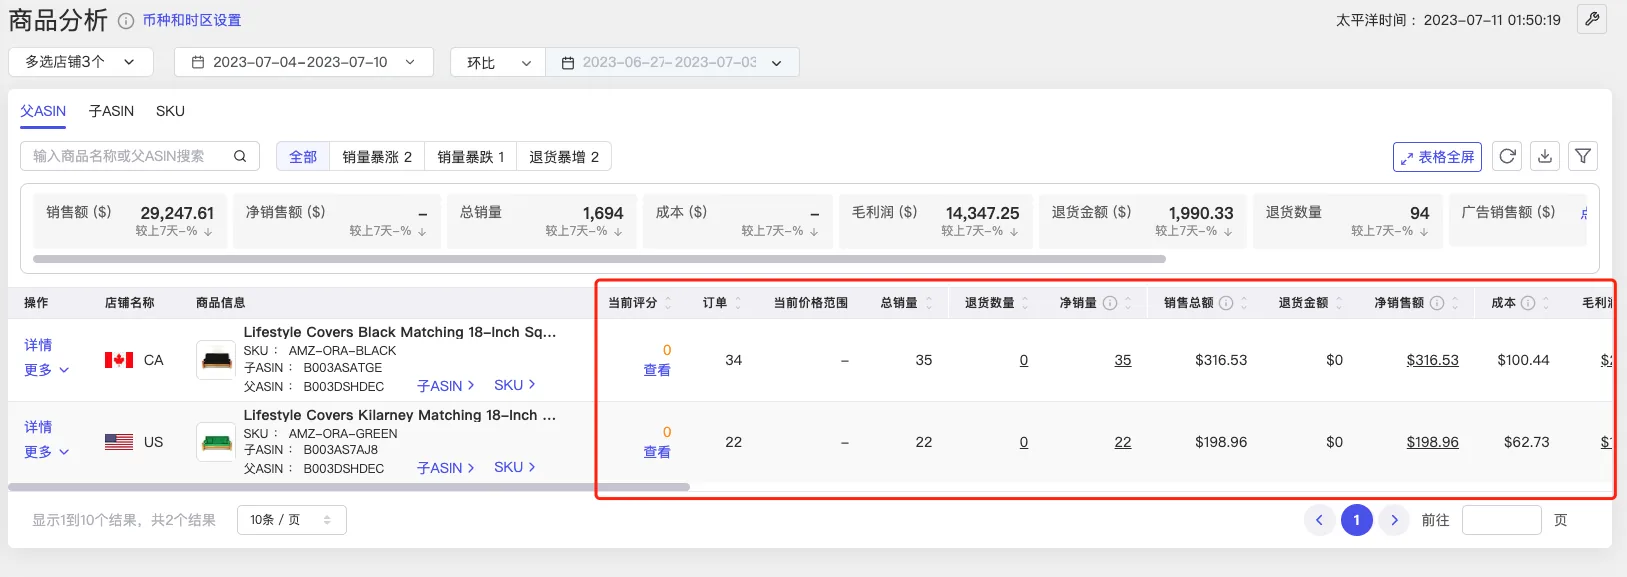1627x577 pixels.
Task: Click the 退货数量 summary card
Action: pyautogui.click(x=1347, y=221)
